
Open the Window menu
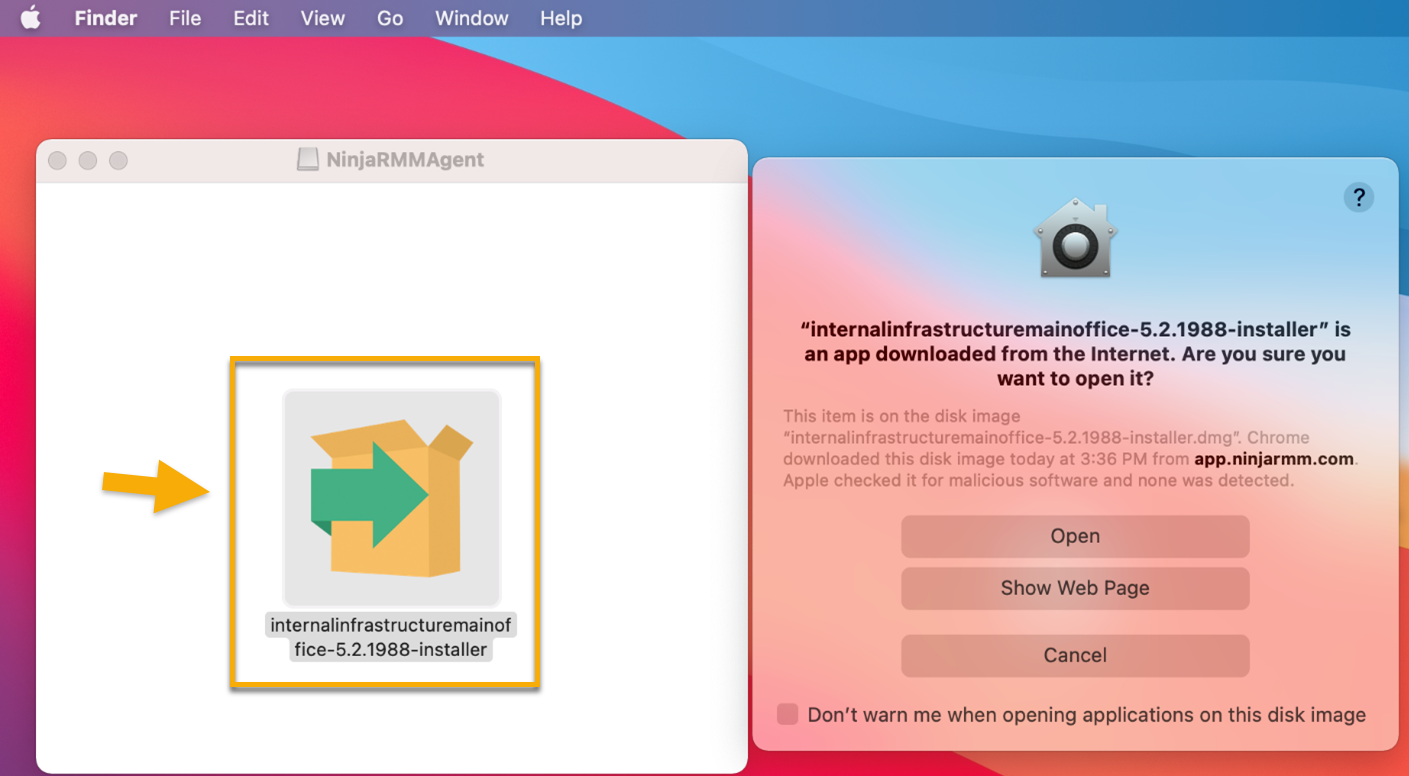(471, 17)
